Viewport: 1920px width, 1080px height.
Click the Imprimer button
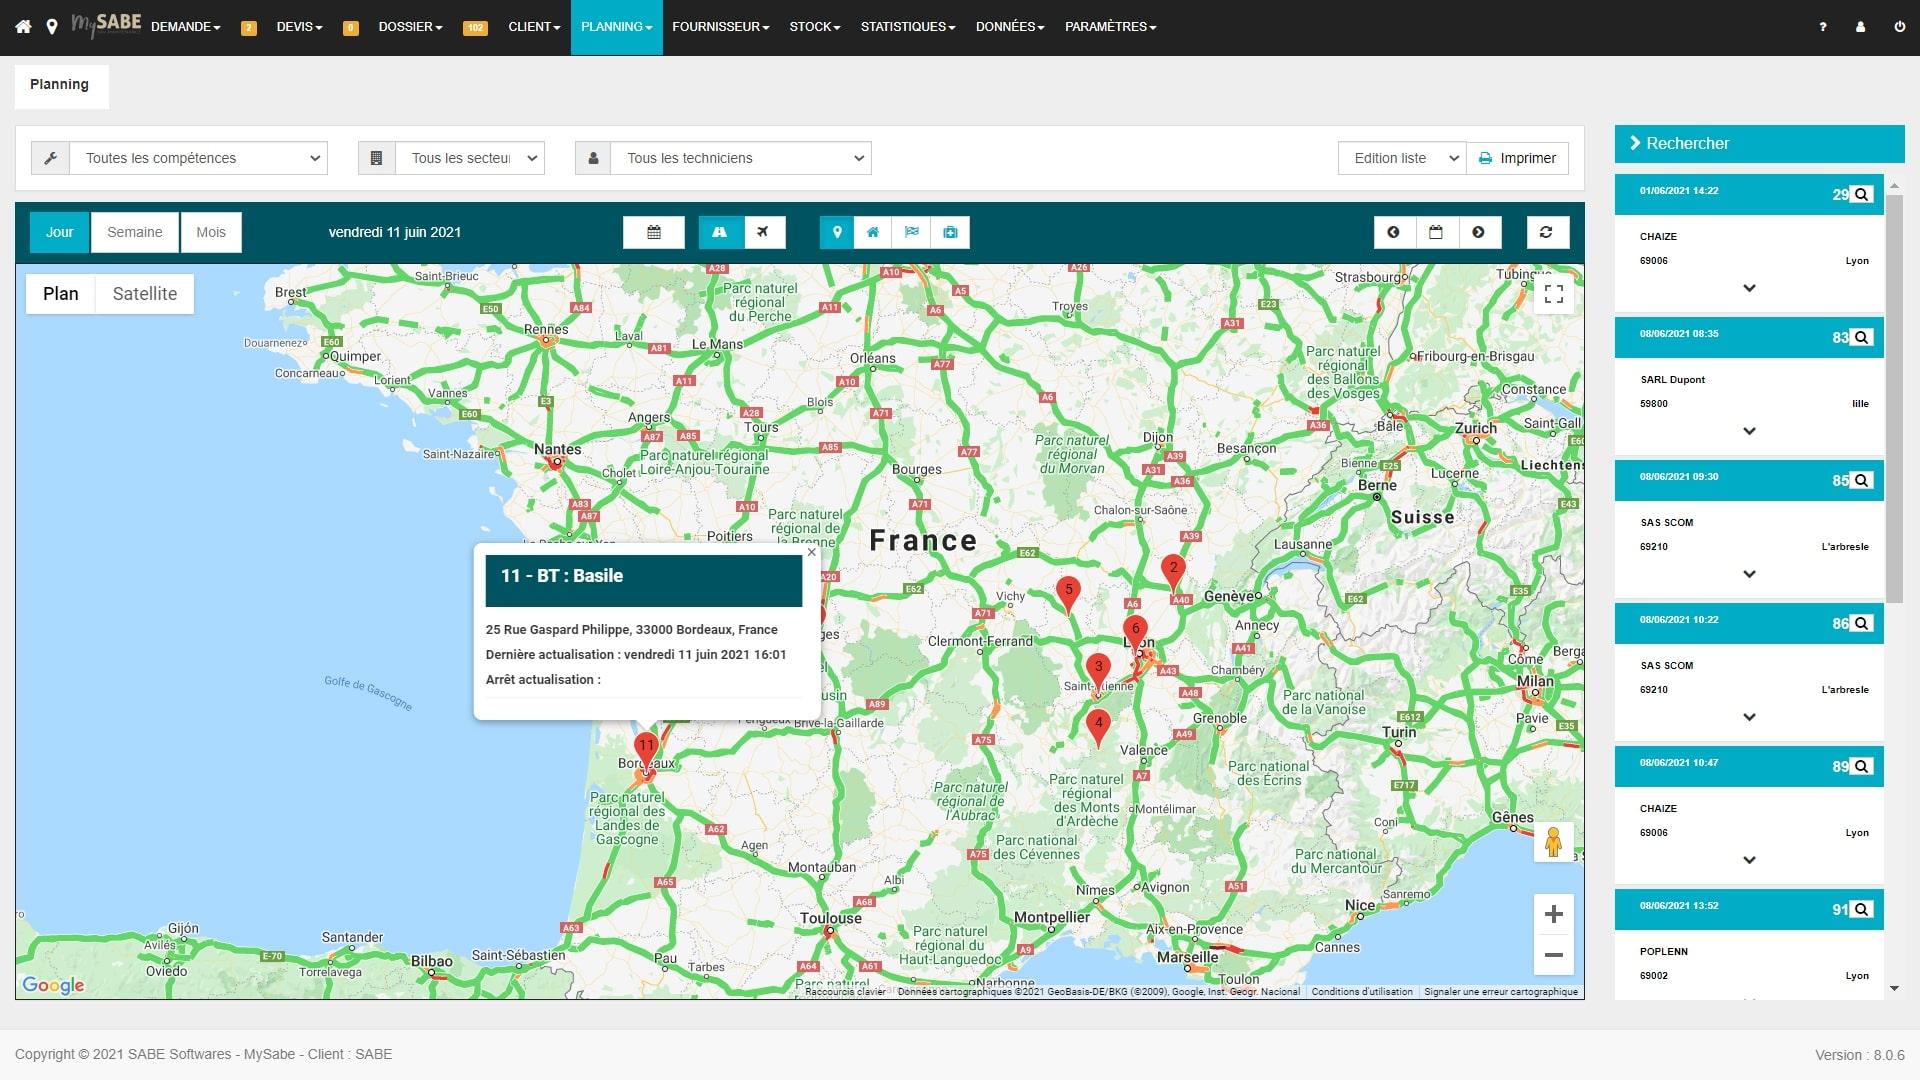click(1516, 157)
